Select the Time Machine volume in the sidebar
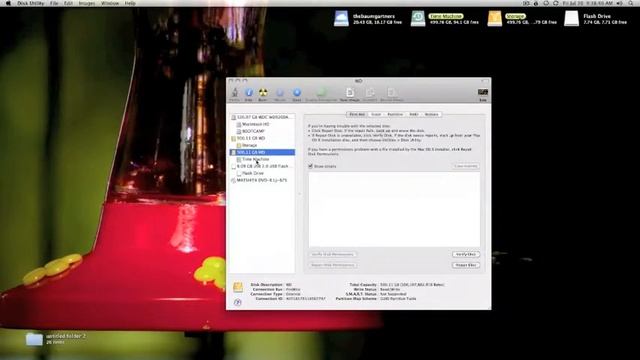The image size is (640, 360). coord(262,159)
